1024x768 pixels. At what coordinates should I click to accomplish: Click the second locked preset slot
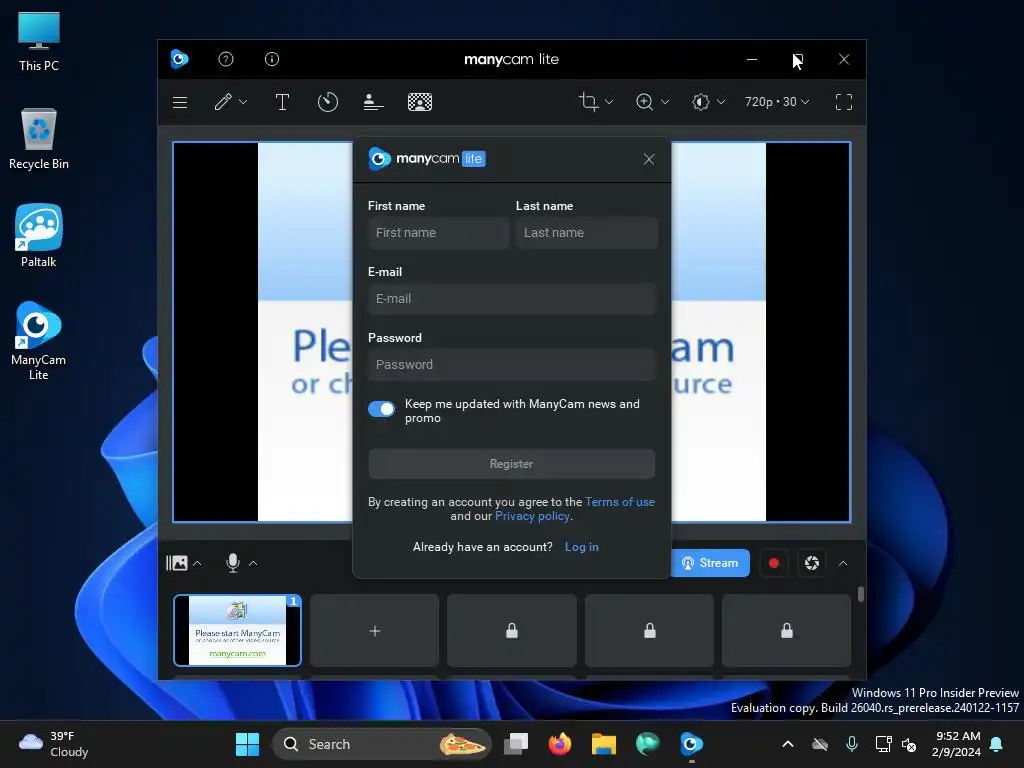coord(650,631)
